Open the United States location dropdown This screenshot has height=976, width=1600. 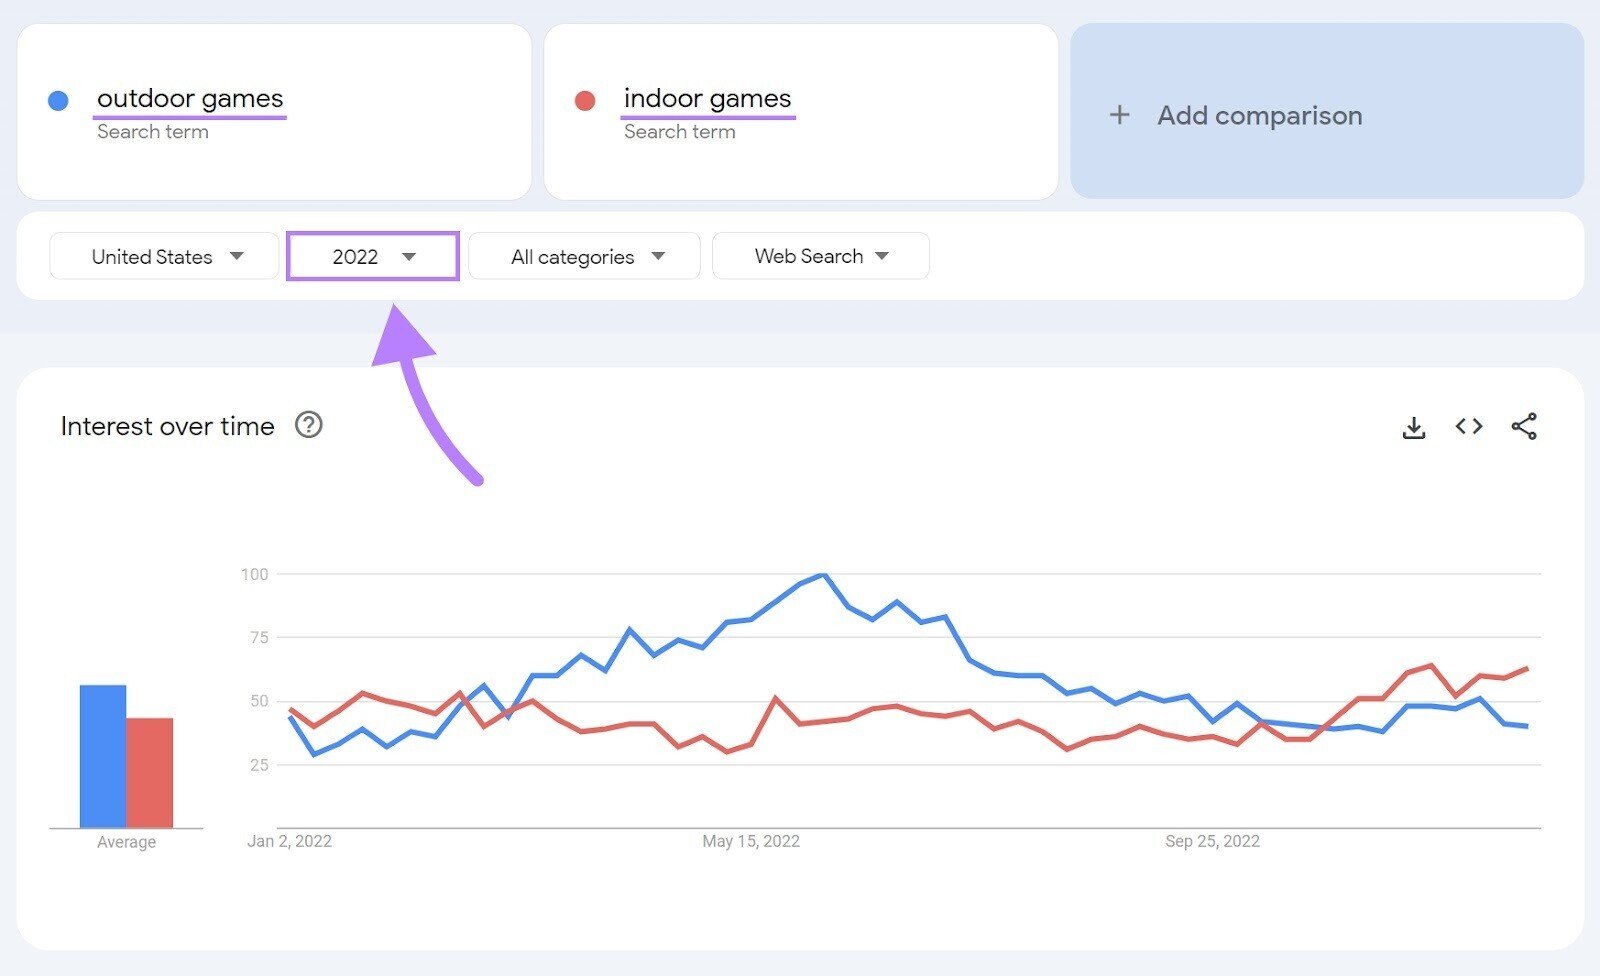(x=163, y=256)
